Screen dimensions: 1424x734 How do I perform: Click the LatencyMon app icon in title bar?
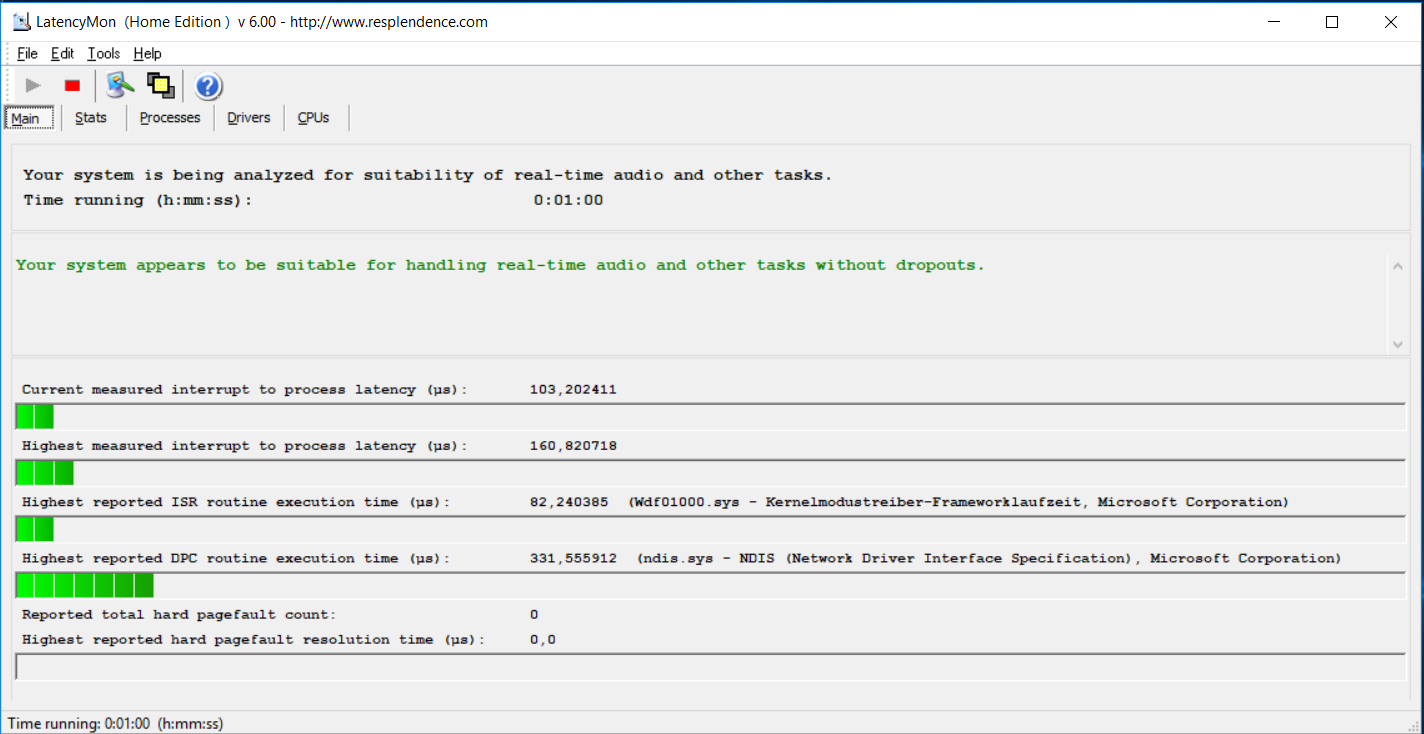pos(20,22)
